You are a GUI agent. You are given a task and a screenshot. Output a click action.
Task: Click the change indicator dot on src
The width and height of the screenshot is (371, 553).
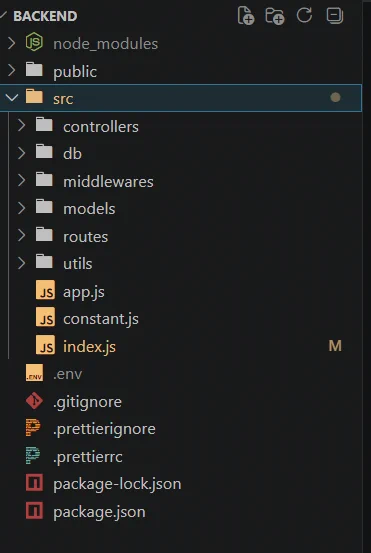335,97
